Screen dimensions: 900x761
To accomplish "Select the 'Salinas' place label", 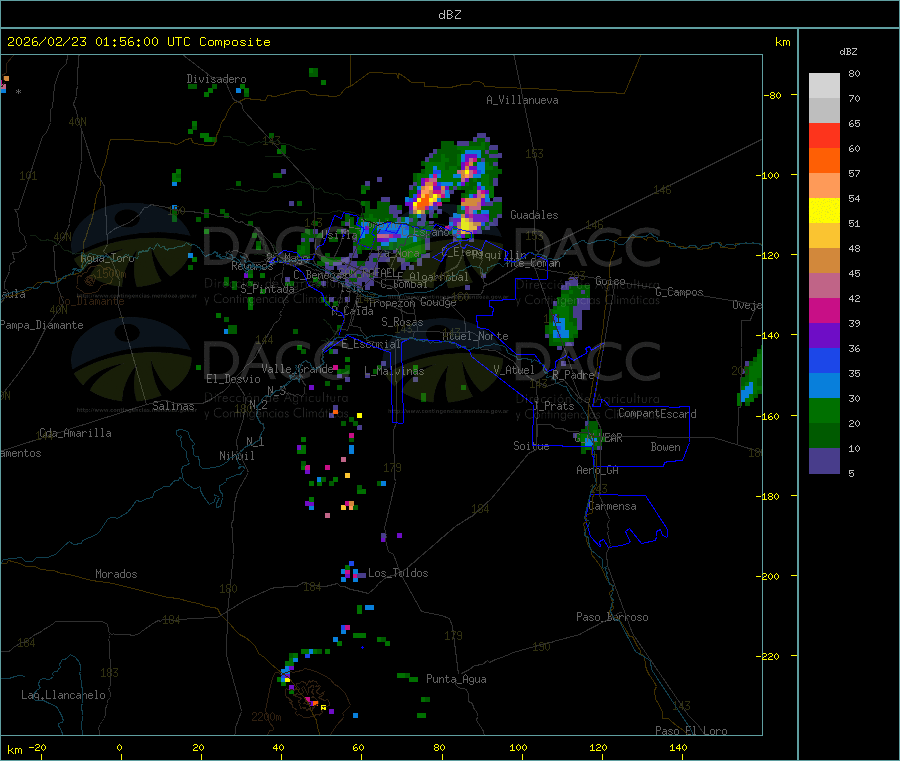I will coord(173,406).
